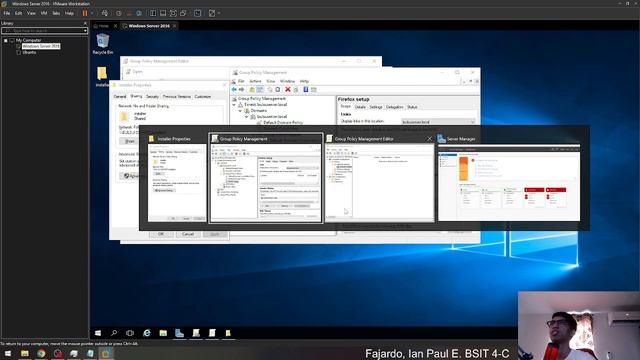Click Cancel in installer Properties dialog
This screenshot has width=640, height=360.
(188, 234)
